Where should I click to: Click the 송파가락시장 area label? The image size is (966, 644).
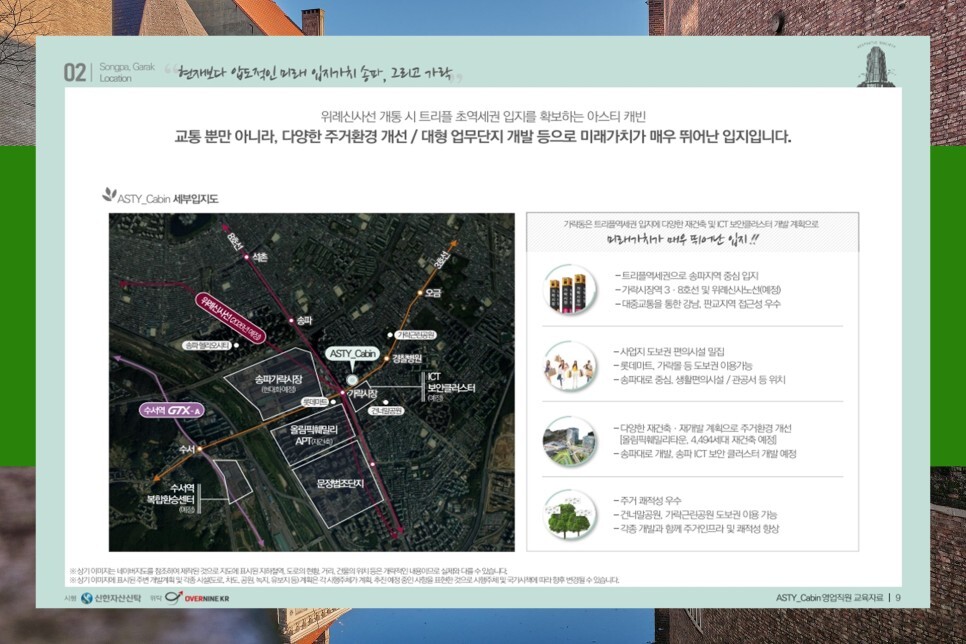point(278,383)
